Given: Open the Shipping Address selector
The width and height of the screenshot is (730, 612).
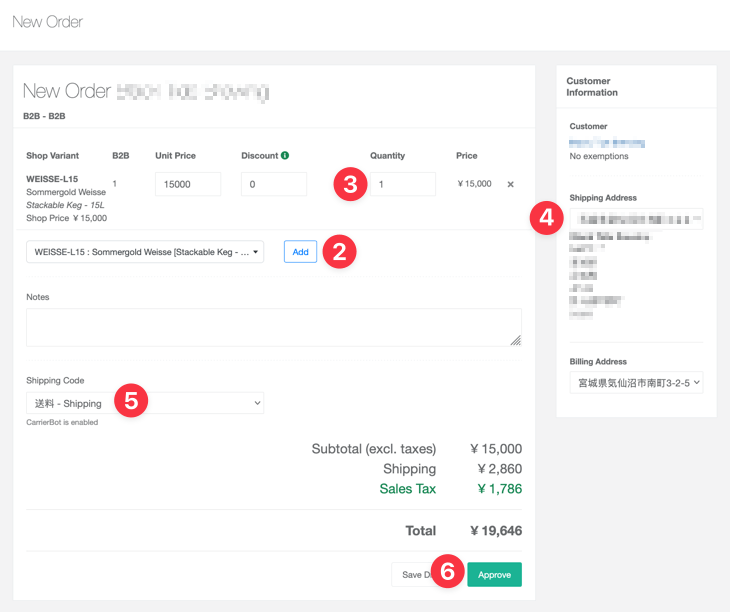Looking at the screenshot, I should pyautogui.click(x=636, y=218).
